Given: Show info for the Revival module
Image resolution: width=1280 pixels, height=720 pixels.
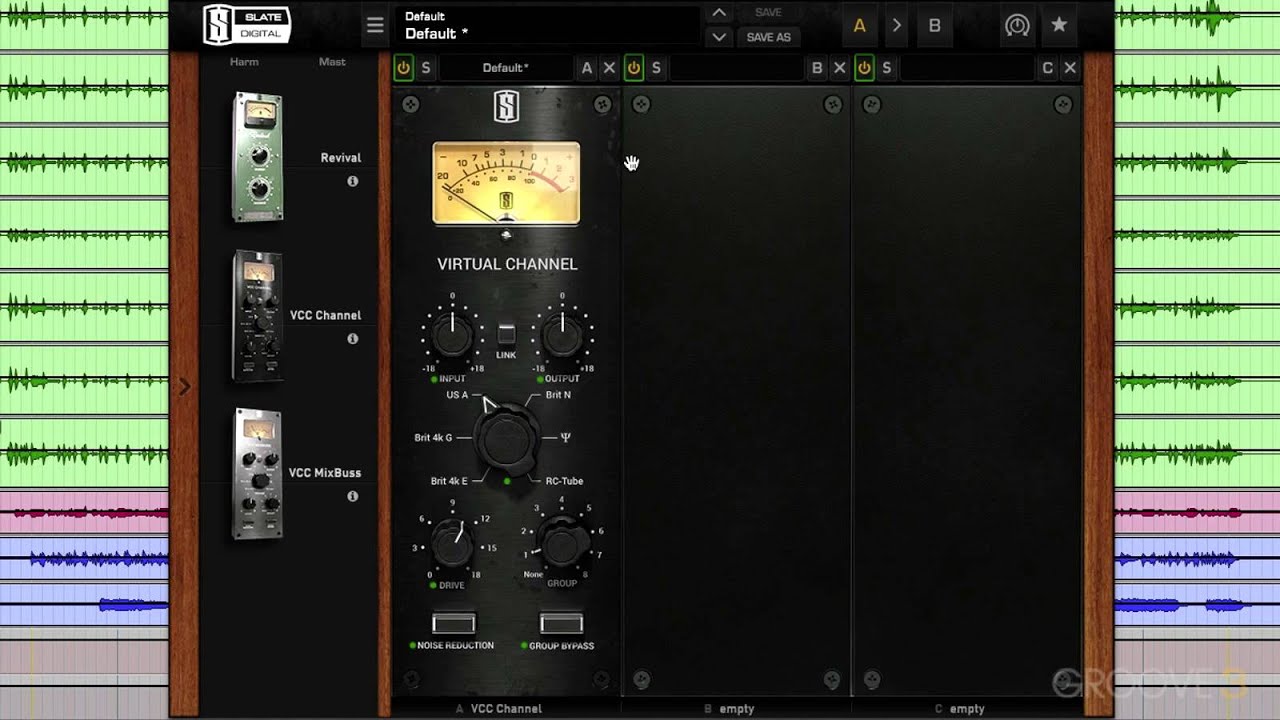Looking at the screenshot, I should pyautogui.click(x=352, y=182).
